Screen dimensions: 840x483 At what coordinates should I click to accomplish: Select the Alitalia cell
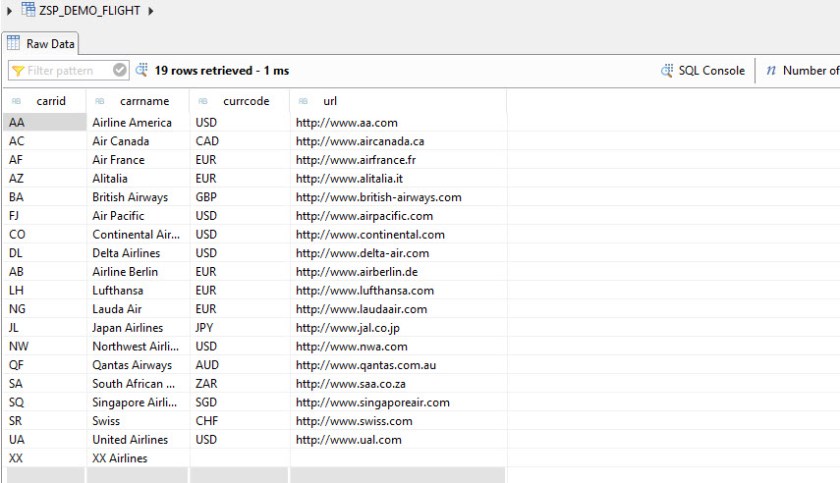pos(138,178)
